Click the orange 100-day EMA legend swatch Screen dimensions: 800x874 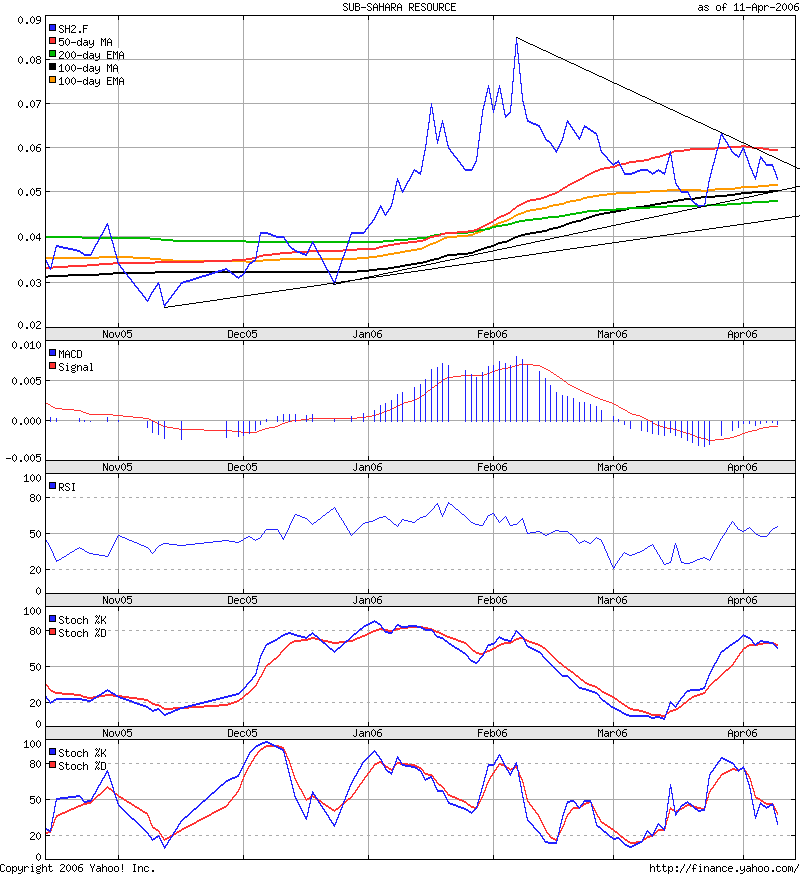pyautogui.click(x=53, y=80)
